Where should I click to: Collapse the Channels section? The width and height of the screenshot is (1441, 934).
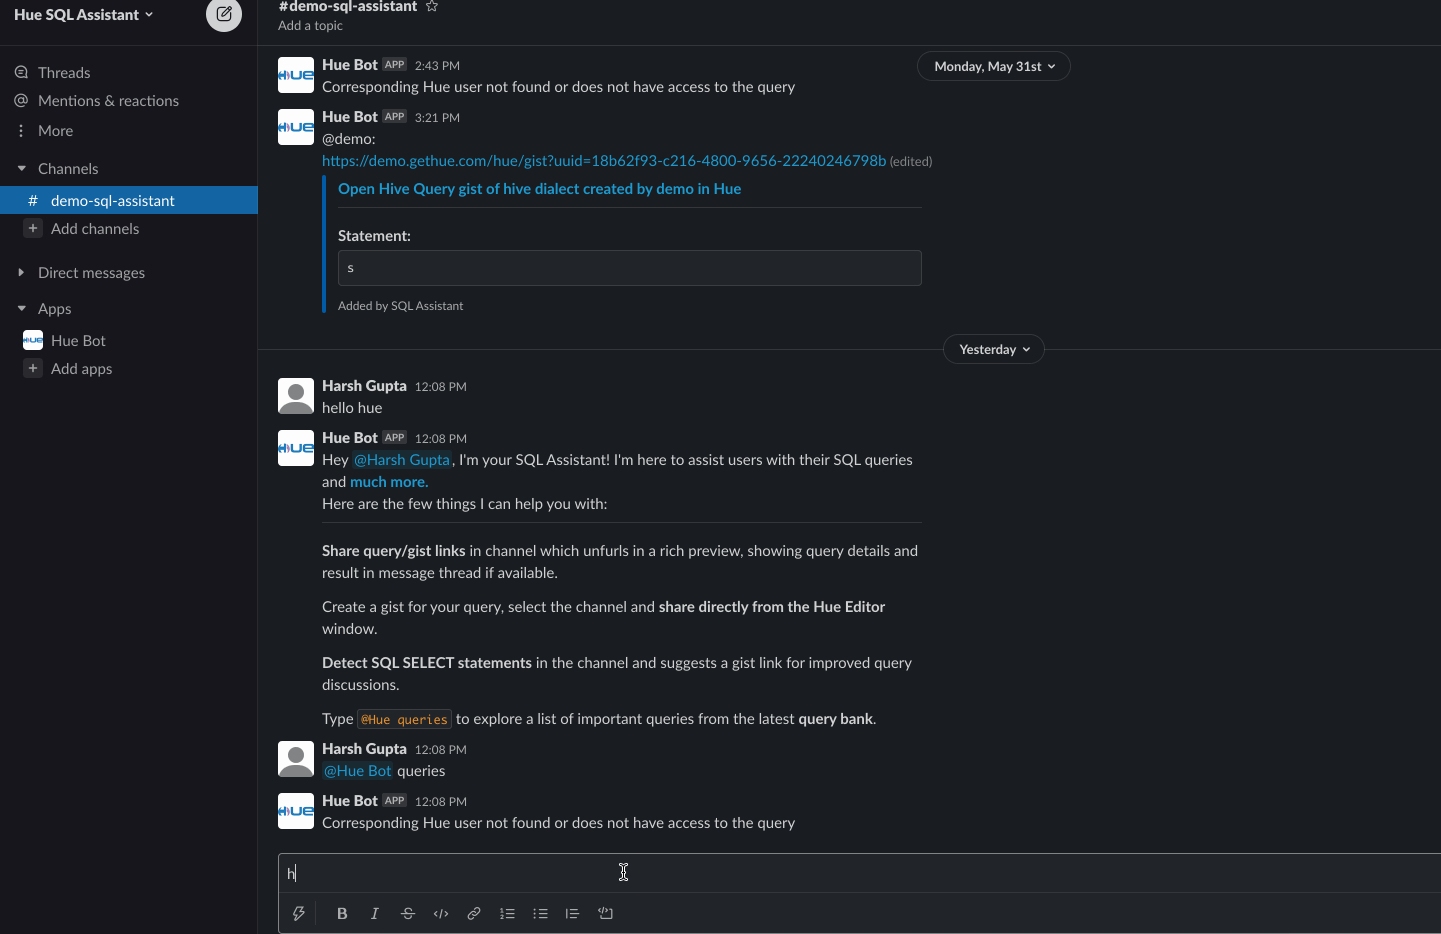point(21,168)
